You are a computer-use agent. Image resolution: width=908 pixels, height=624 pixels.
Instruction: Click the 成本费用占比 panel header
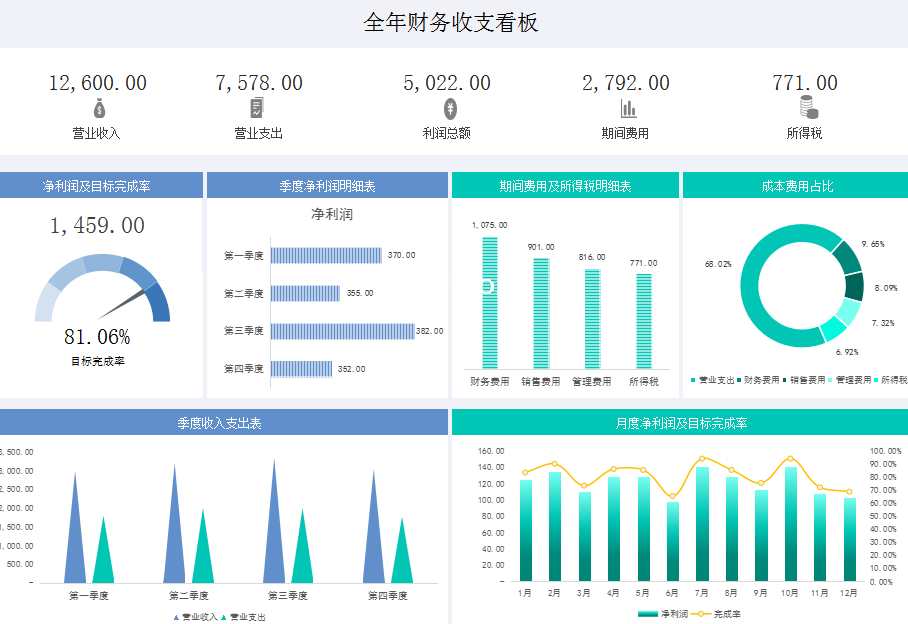(x=796, y=186)
